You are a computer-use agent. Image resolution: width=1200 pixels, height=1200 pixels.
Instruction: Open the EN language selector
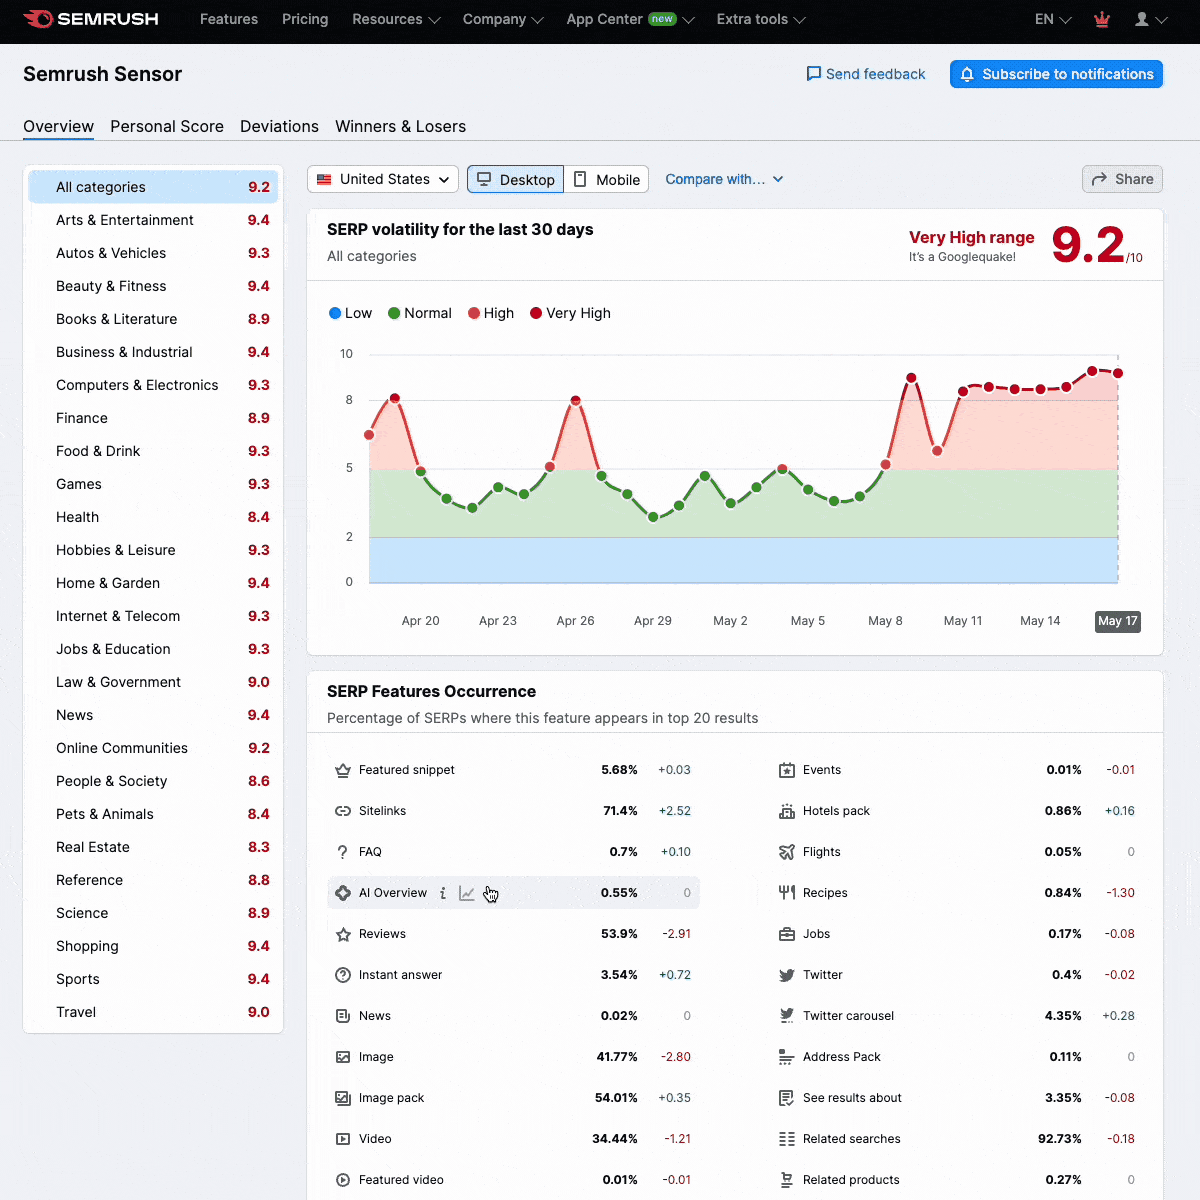tap(1053, 19)
